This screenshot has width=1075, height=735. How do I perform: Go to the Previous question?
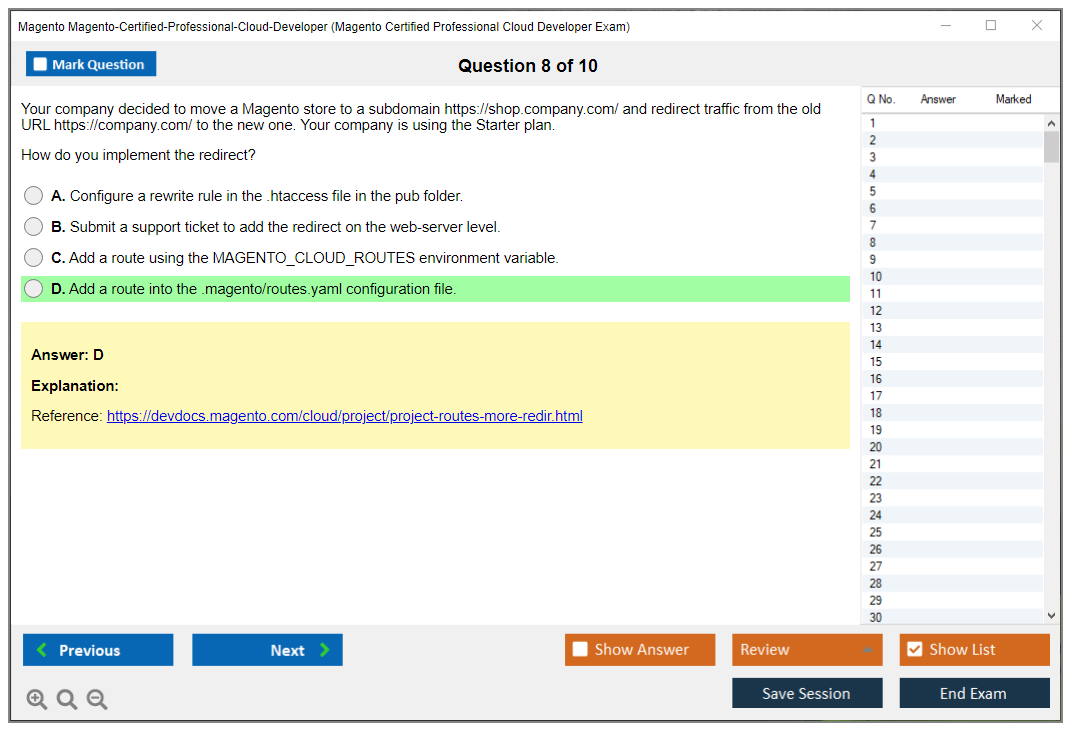coord(98,650)
